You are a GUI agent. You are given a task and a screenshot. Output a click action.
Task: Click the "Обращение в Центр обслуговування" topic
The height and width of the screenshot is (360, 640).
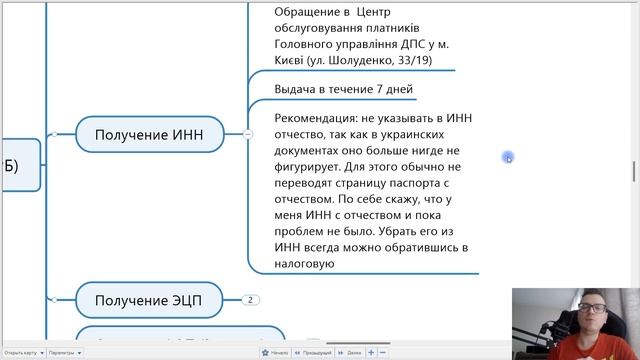362,36
